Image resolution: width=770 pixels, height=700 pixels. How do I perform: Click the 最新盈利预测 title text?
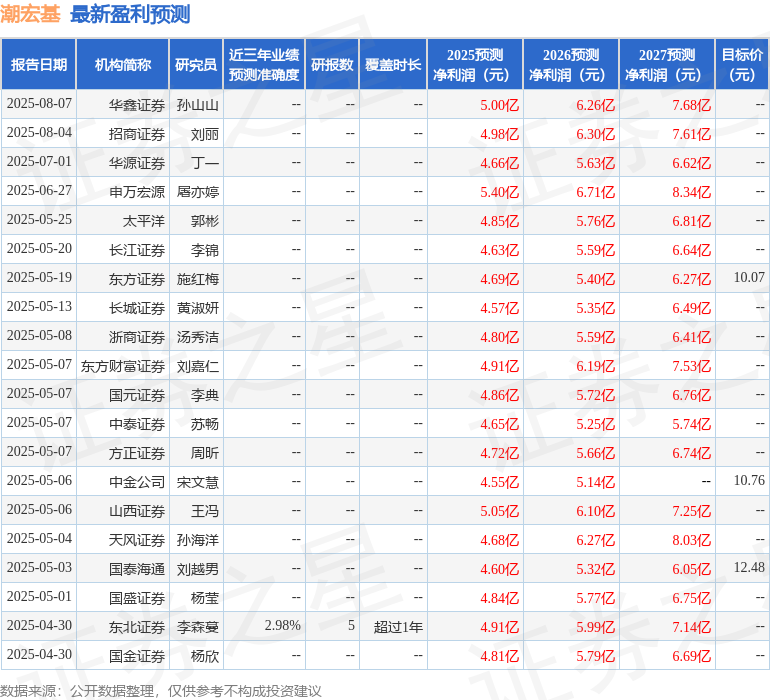click(130, 14)
